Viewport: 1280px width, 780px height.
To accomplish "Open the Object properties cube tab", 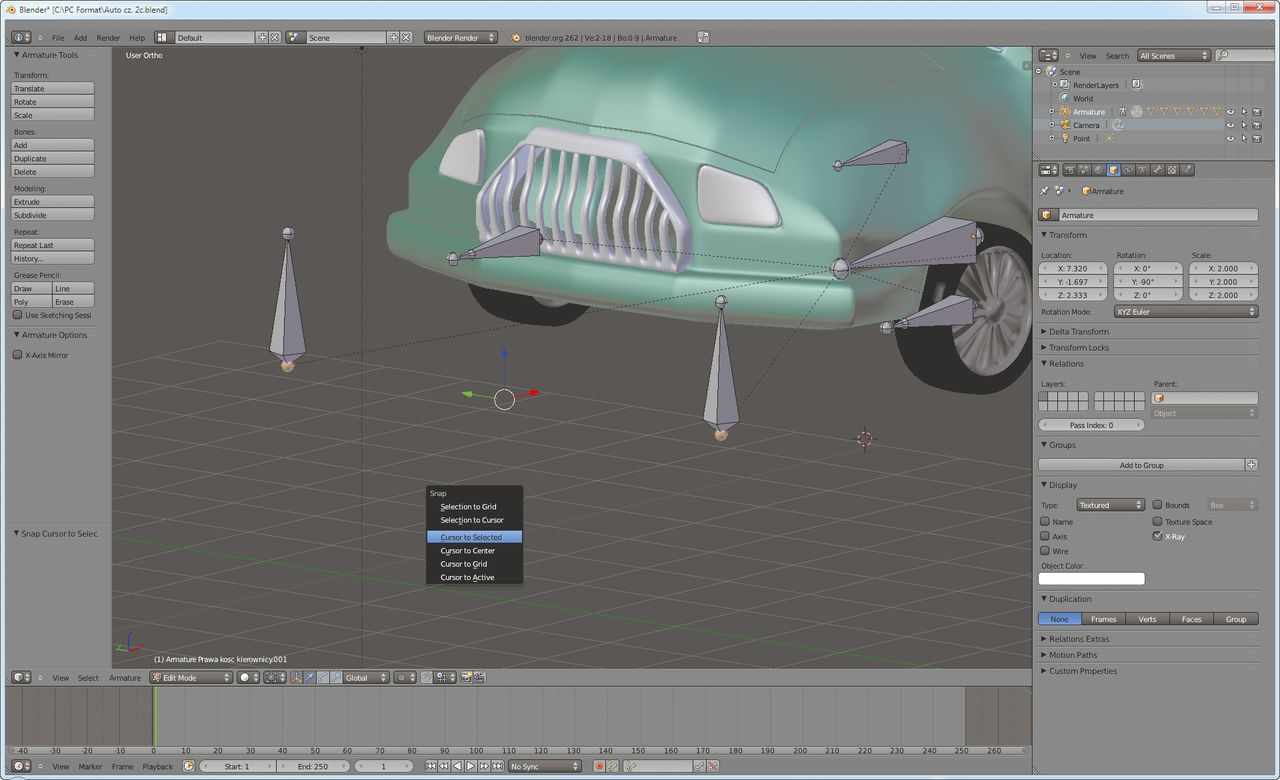I will click(1113, 170).
